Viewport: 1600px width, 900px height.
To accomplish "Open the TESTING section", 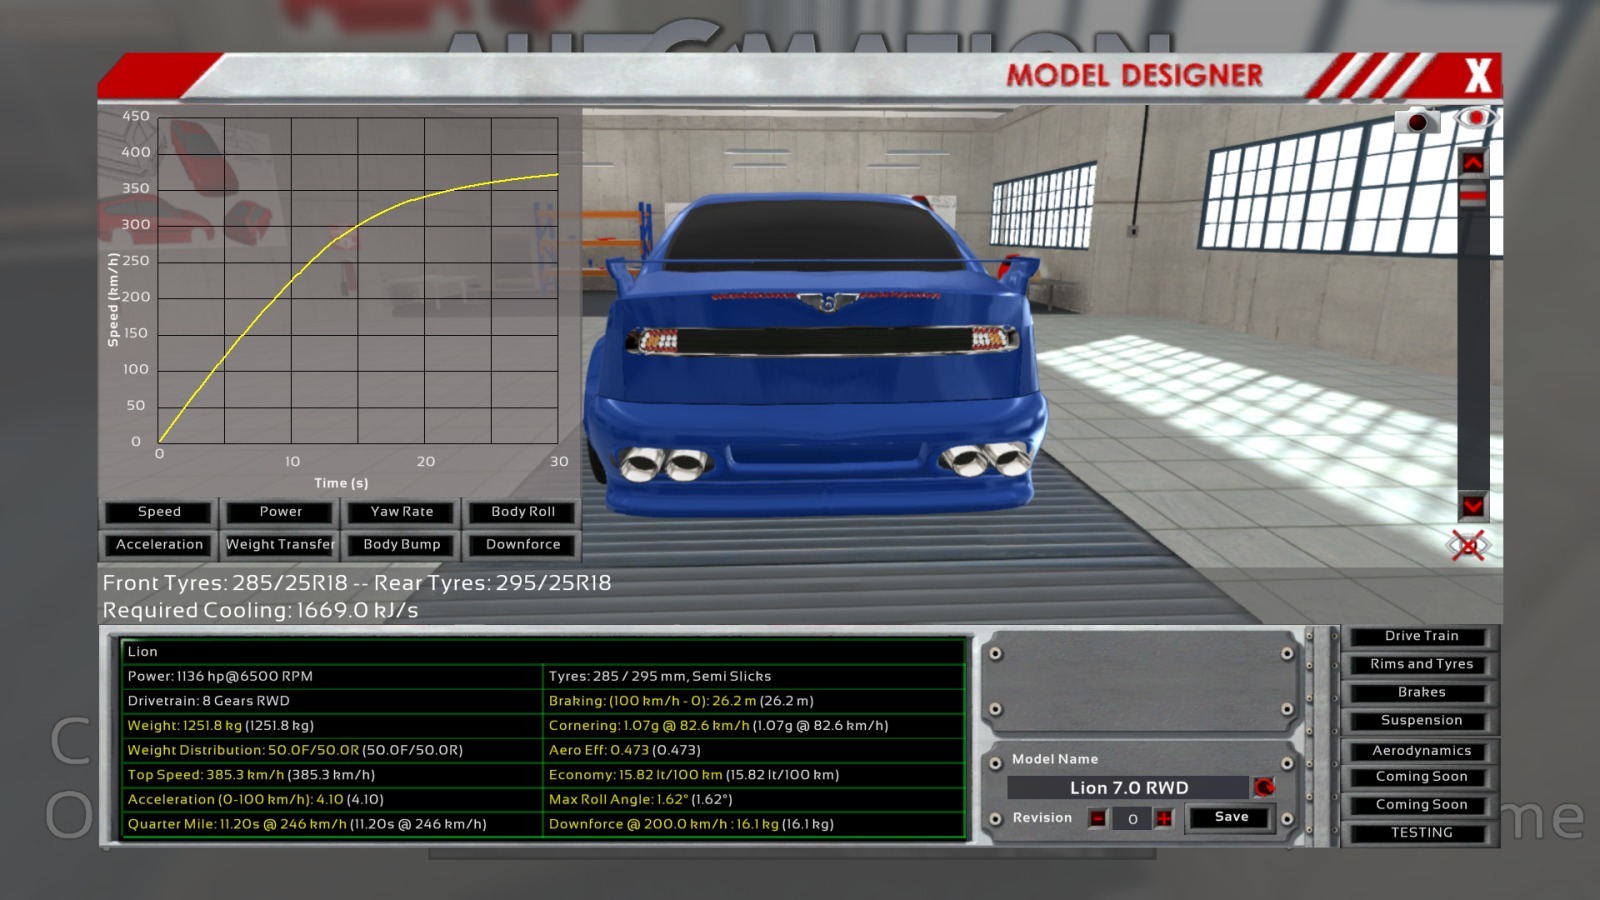I will click(1421, 833).
